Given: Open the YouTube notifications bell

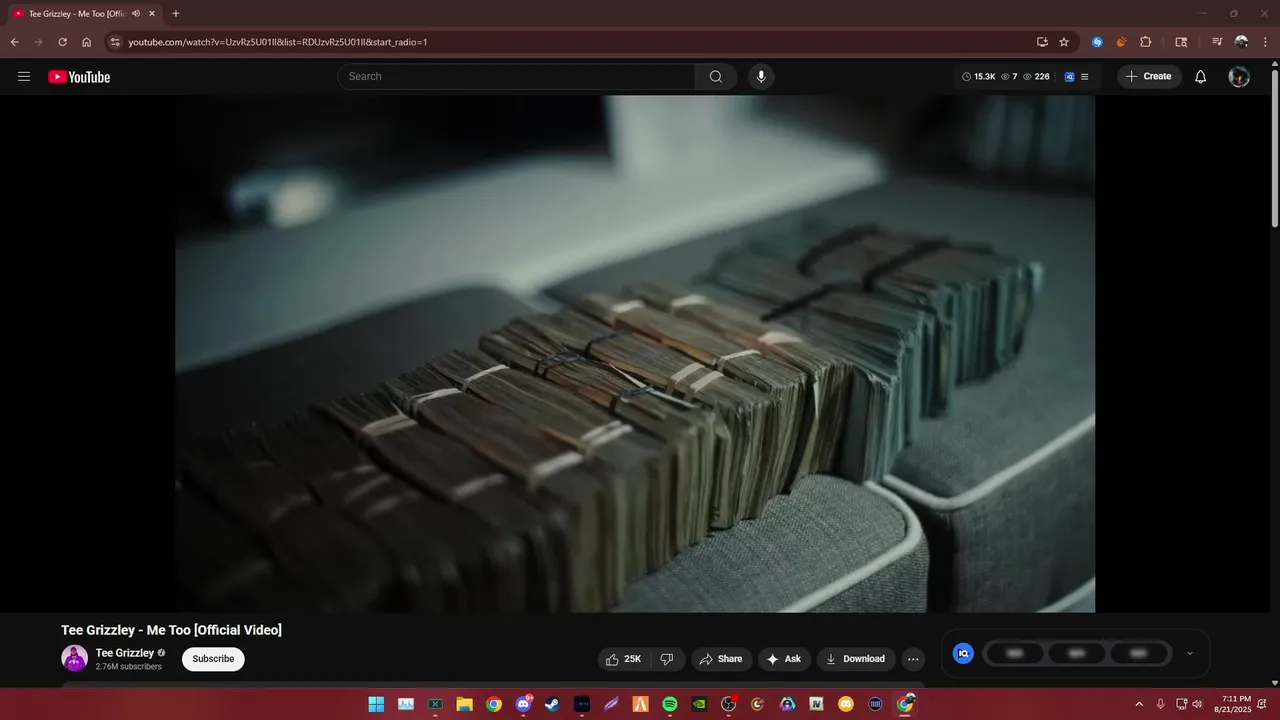Looking at the screenshot, I should [x=1201, y=76].
